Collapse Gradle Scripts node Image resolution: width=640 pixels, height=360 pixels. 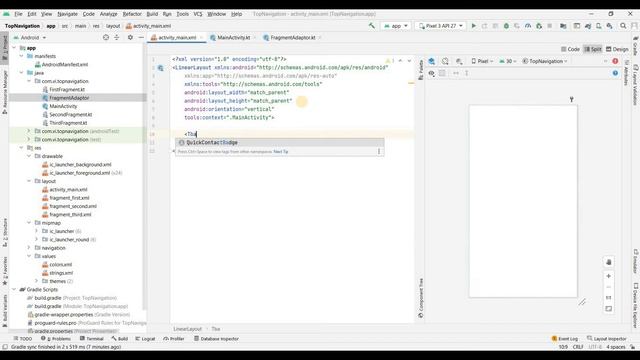[x=14, y=289]
